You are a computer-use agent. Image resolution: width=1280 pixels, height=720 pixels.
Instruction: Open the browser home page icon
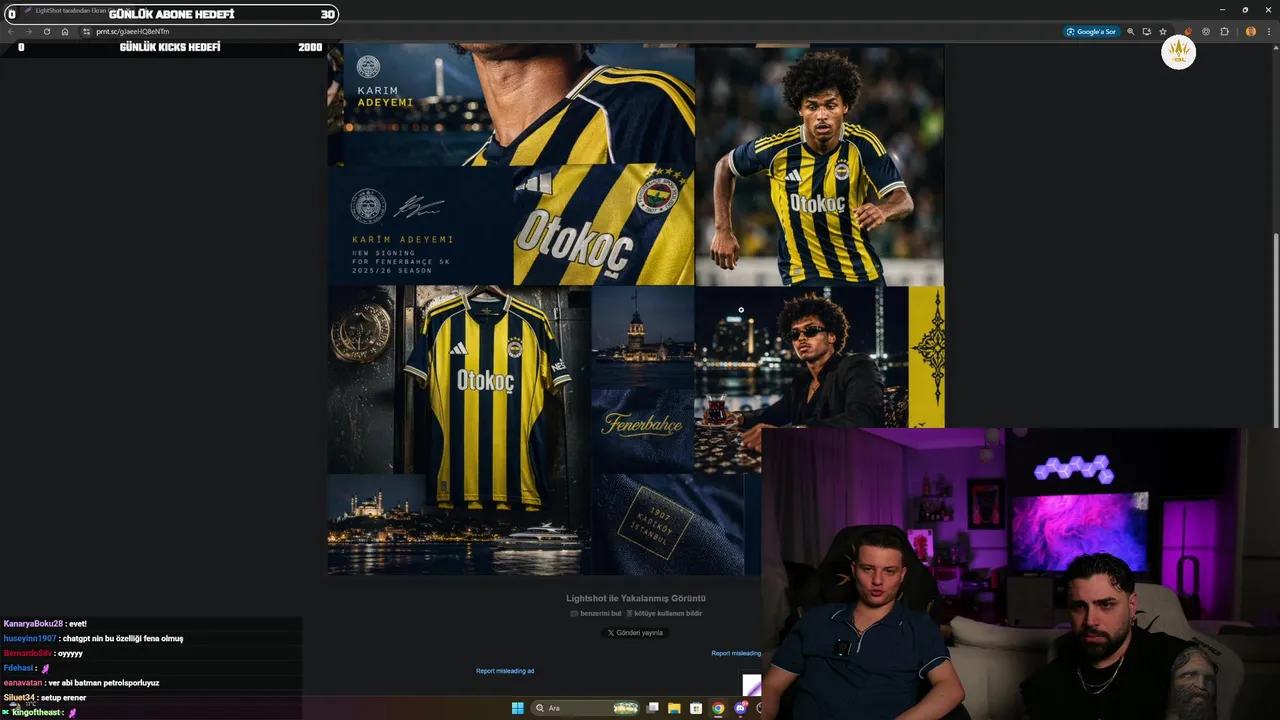coord(65,32)
